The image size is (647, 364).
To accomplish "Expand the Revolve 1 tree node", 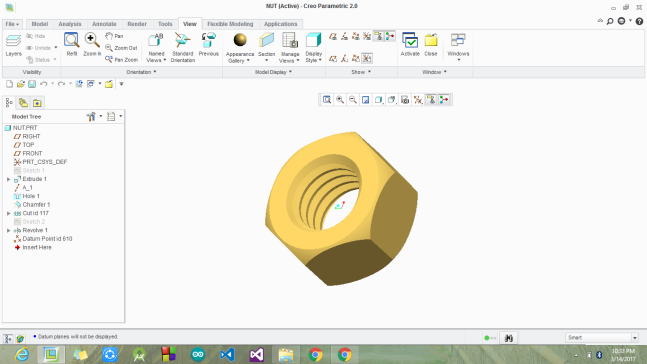I will [9, 230].
